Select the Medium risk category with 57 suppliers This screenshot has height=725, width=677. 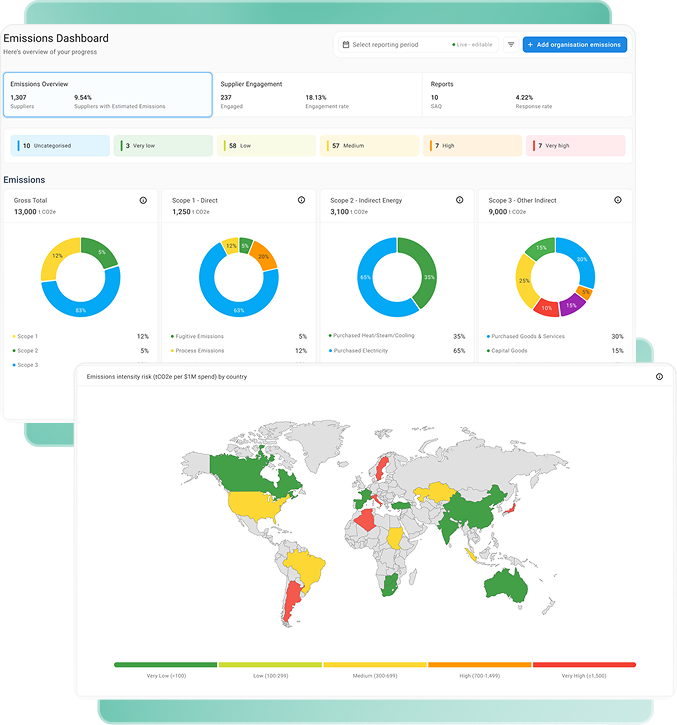[x=370, y=146]
